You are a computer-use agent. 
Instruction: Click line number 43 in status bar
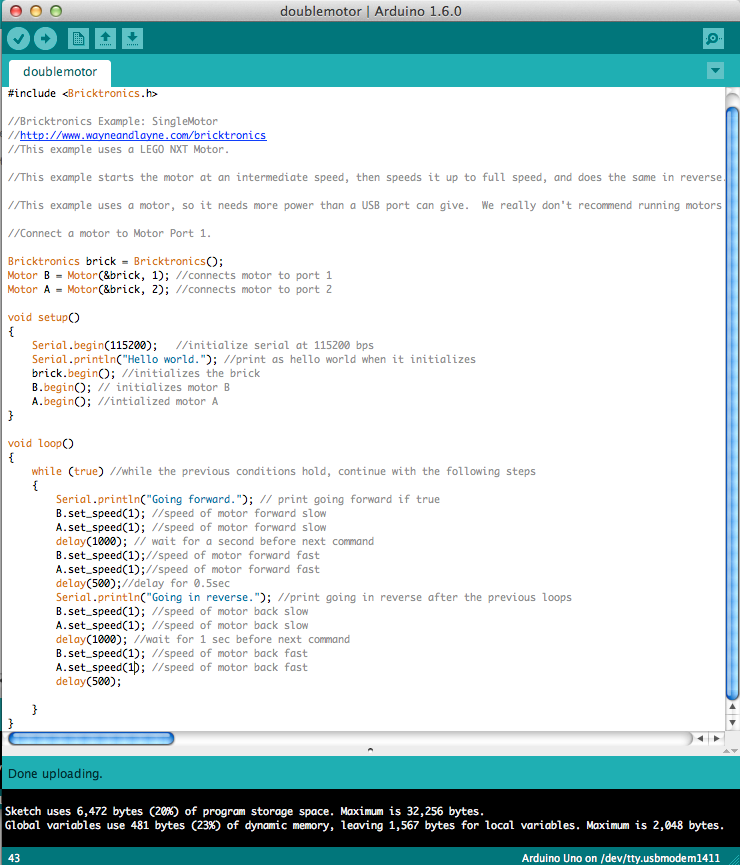point(14,858)
